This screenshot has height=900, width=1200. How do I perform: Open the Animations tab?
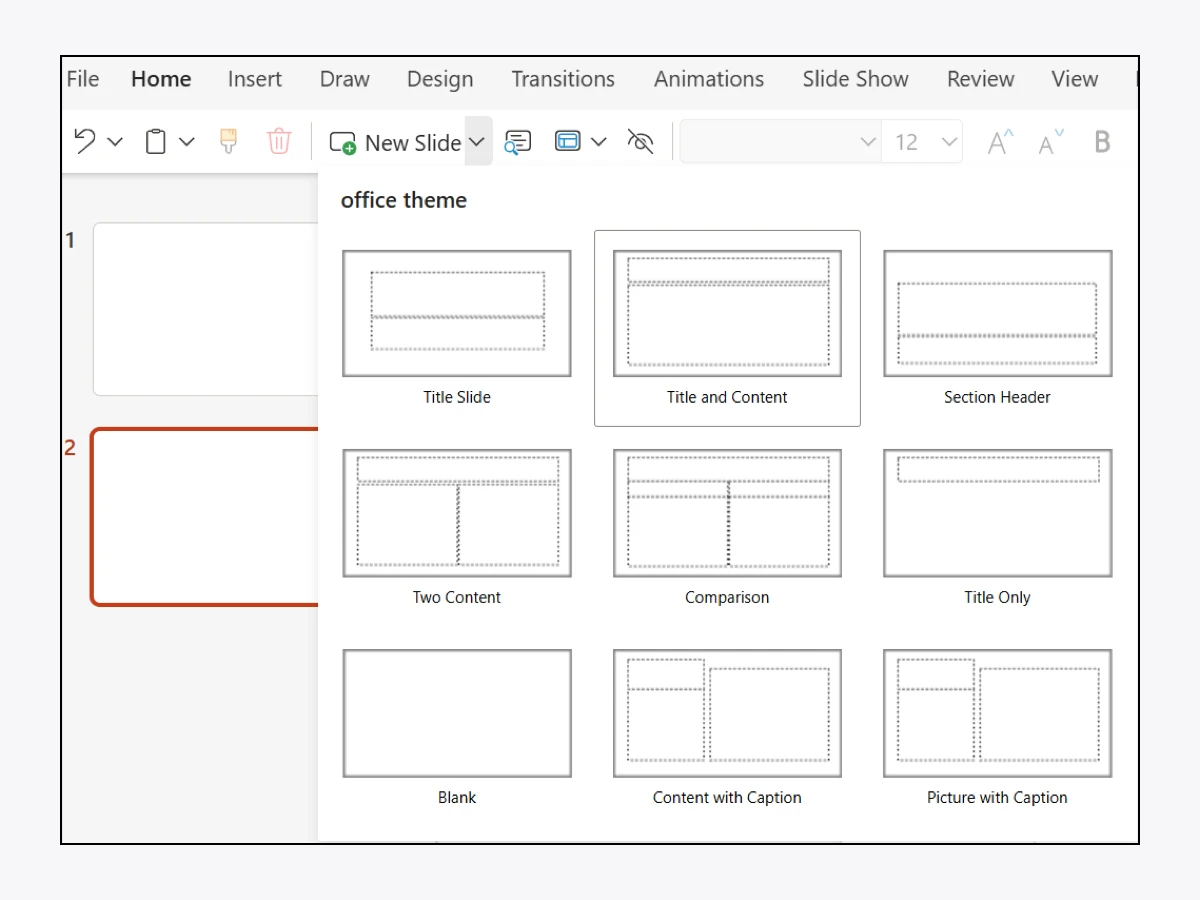point(709,79)
